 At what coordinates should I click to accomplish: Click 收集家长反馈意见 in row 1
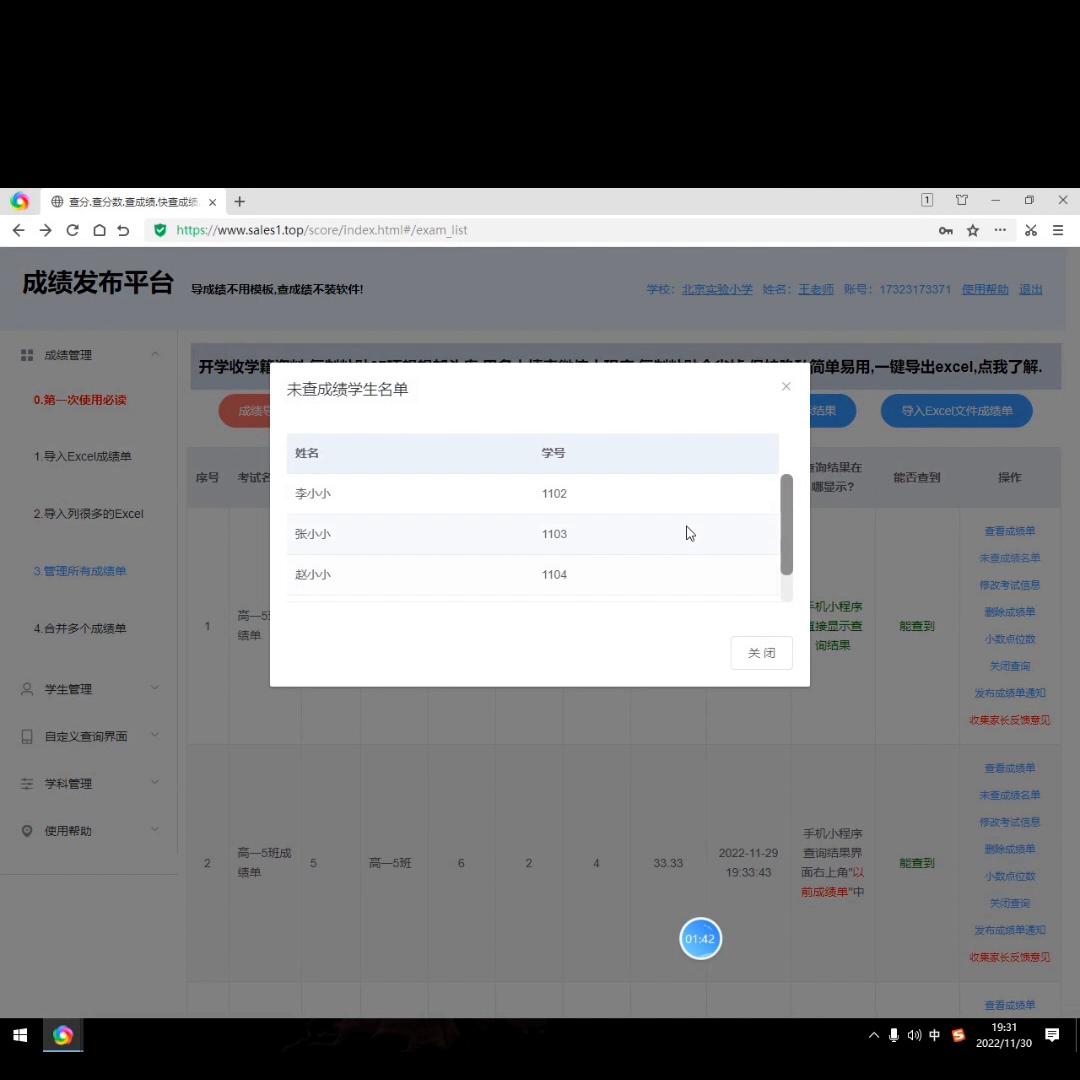pyautogui.click(x=1009, y=720)
